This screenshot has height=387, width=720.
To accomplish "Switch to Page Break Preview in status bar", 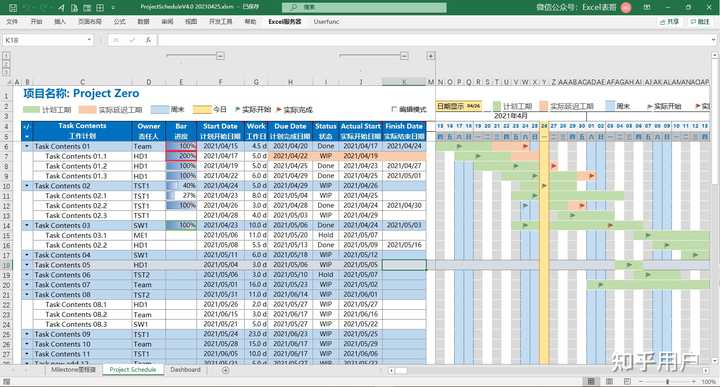I will [x=627, y=381].
